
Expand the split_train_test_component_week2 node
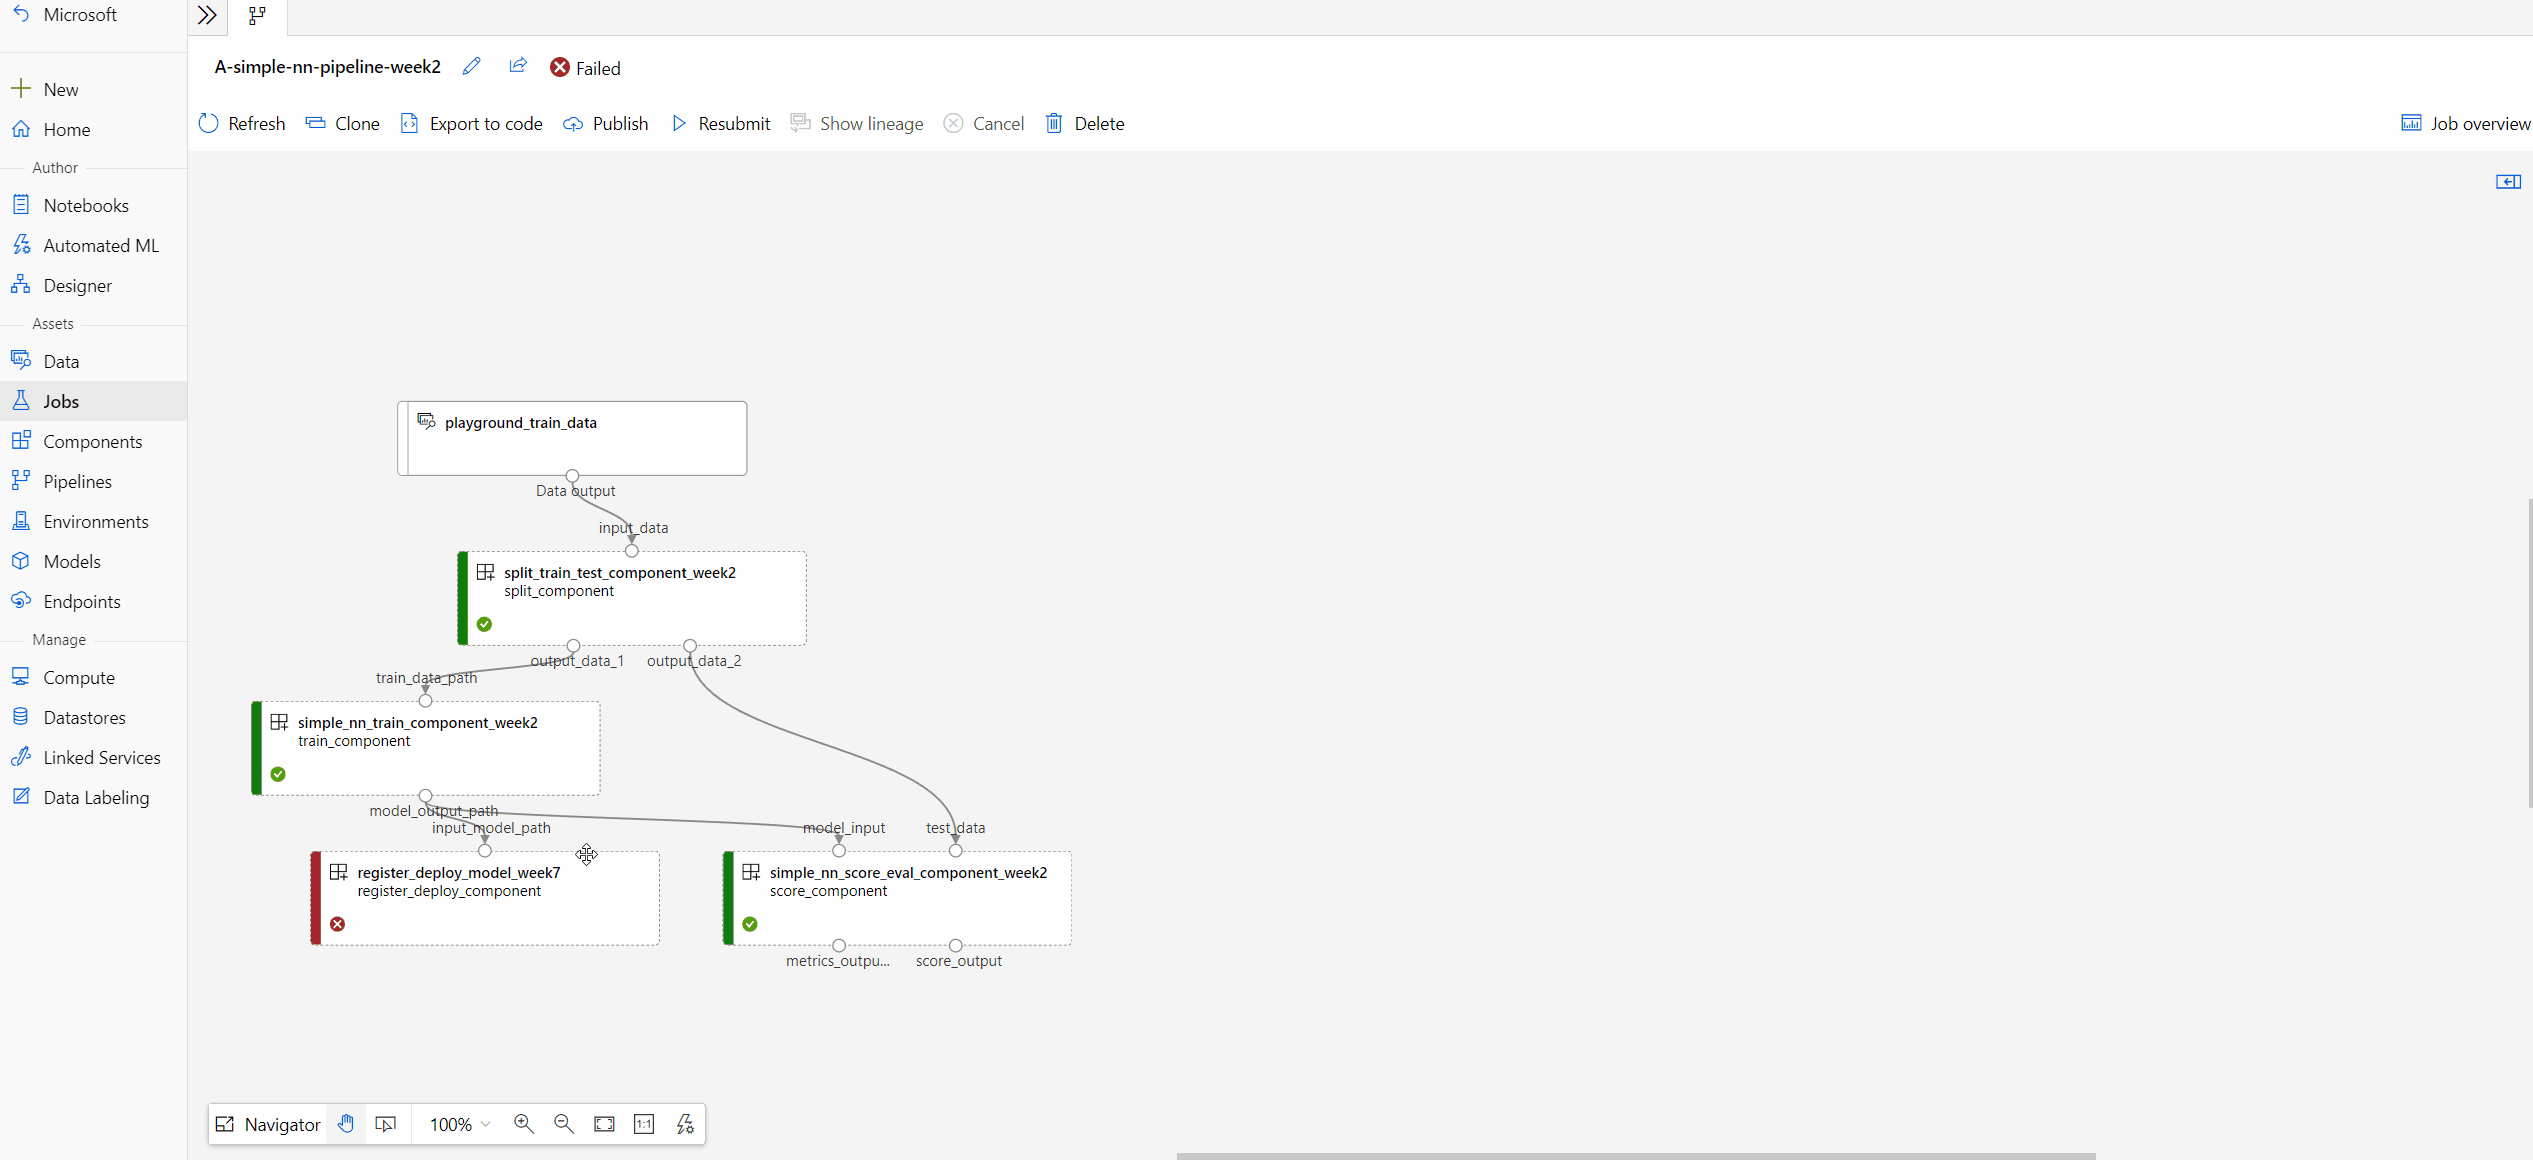485,572
